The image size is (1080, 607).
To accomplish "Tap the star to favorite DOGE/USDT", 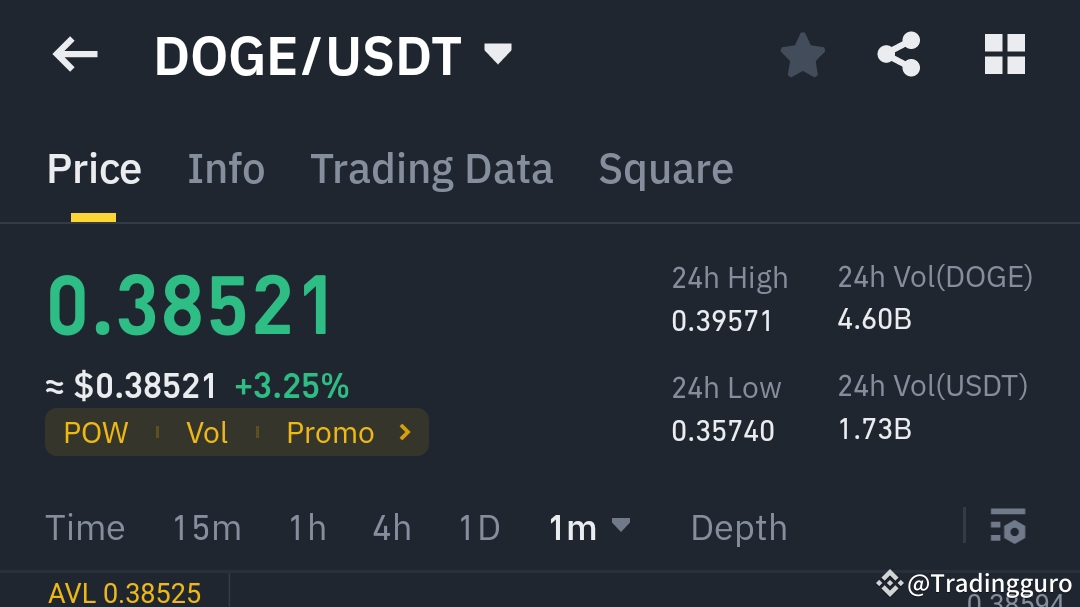I will click(x=803, y=55).
